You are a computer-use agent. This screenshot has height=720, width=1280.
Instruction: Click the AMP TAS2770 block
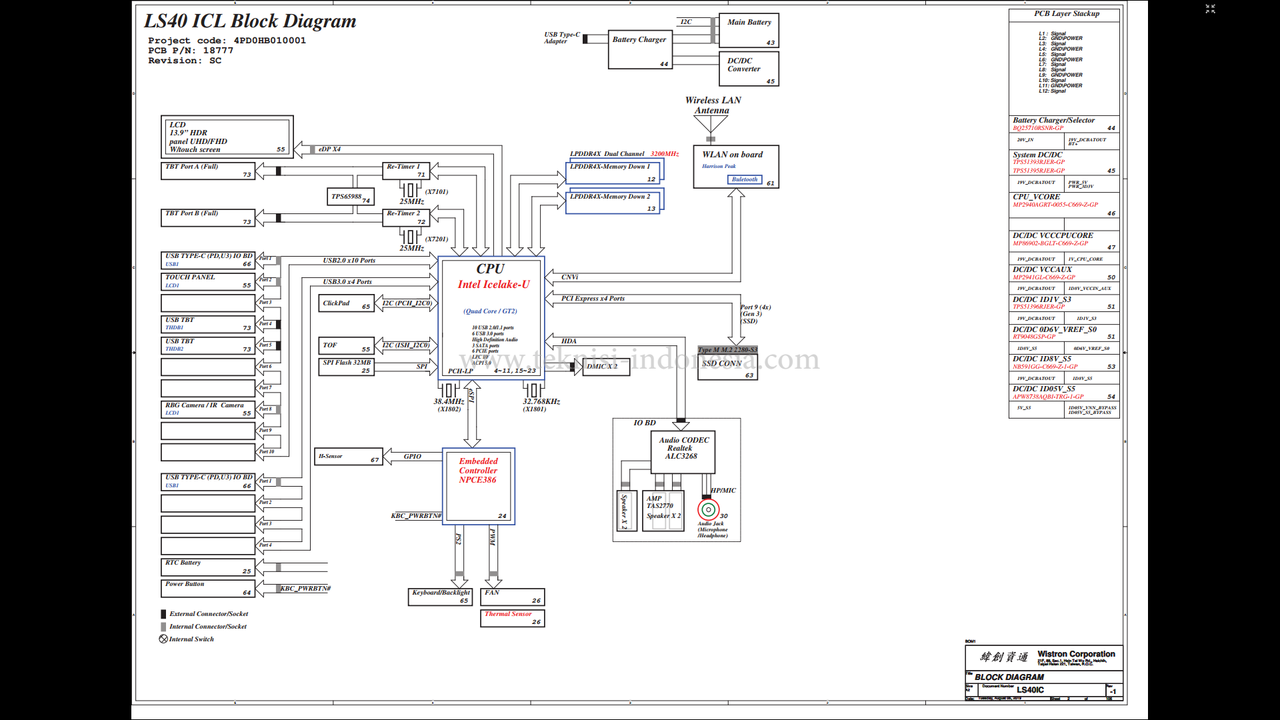[662, 511]
